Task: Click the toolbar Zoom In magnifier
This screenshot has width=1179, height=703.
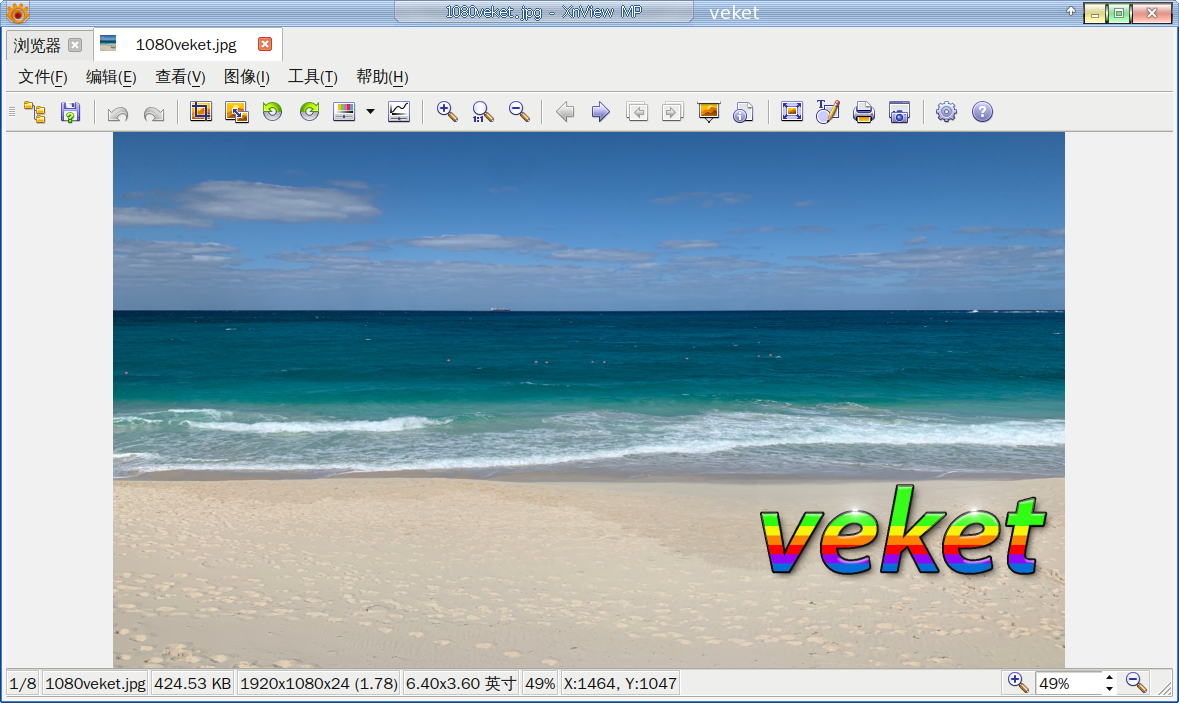Action: click(447, 112)
